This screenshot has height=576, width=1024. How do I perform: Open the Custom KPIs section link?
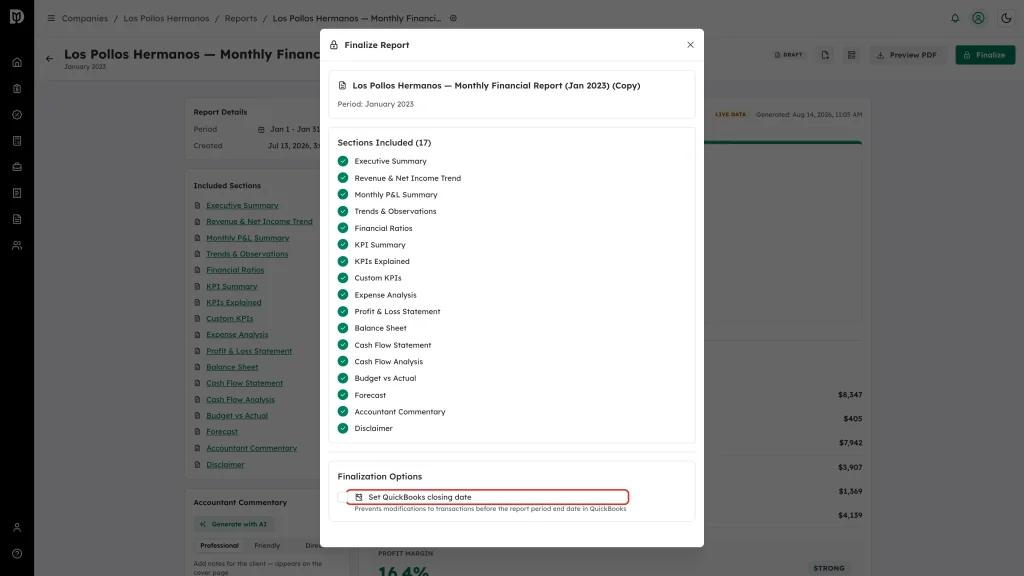[x=229, y=319]
